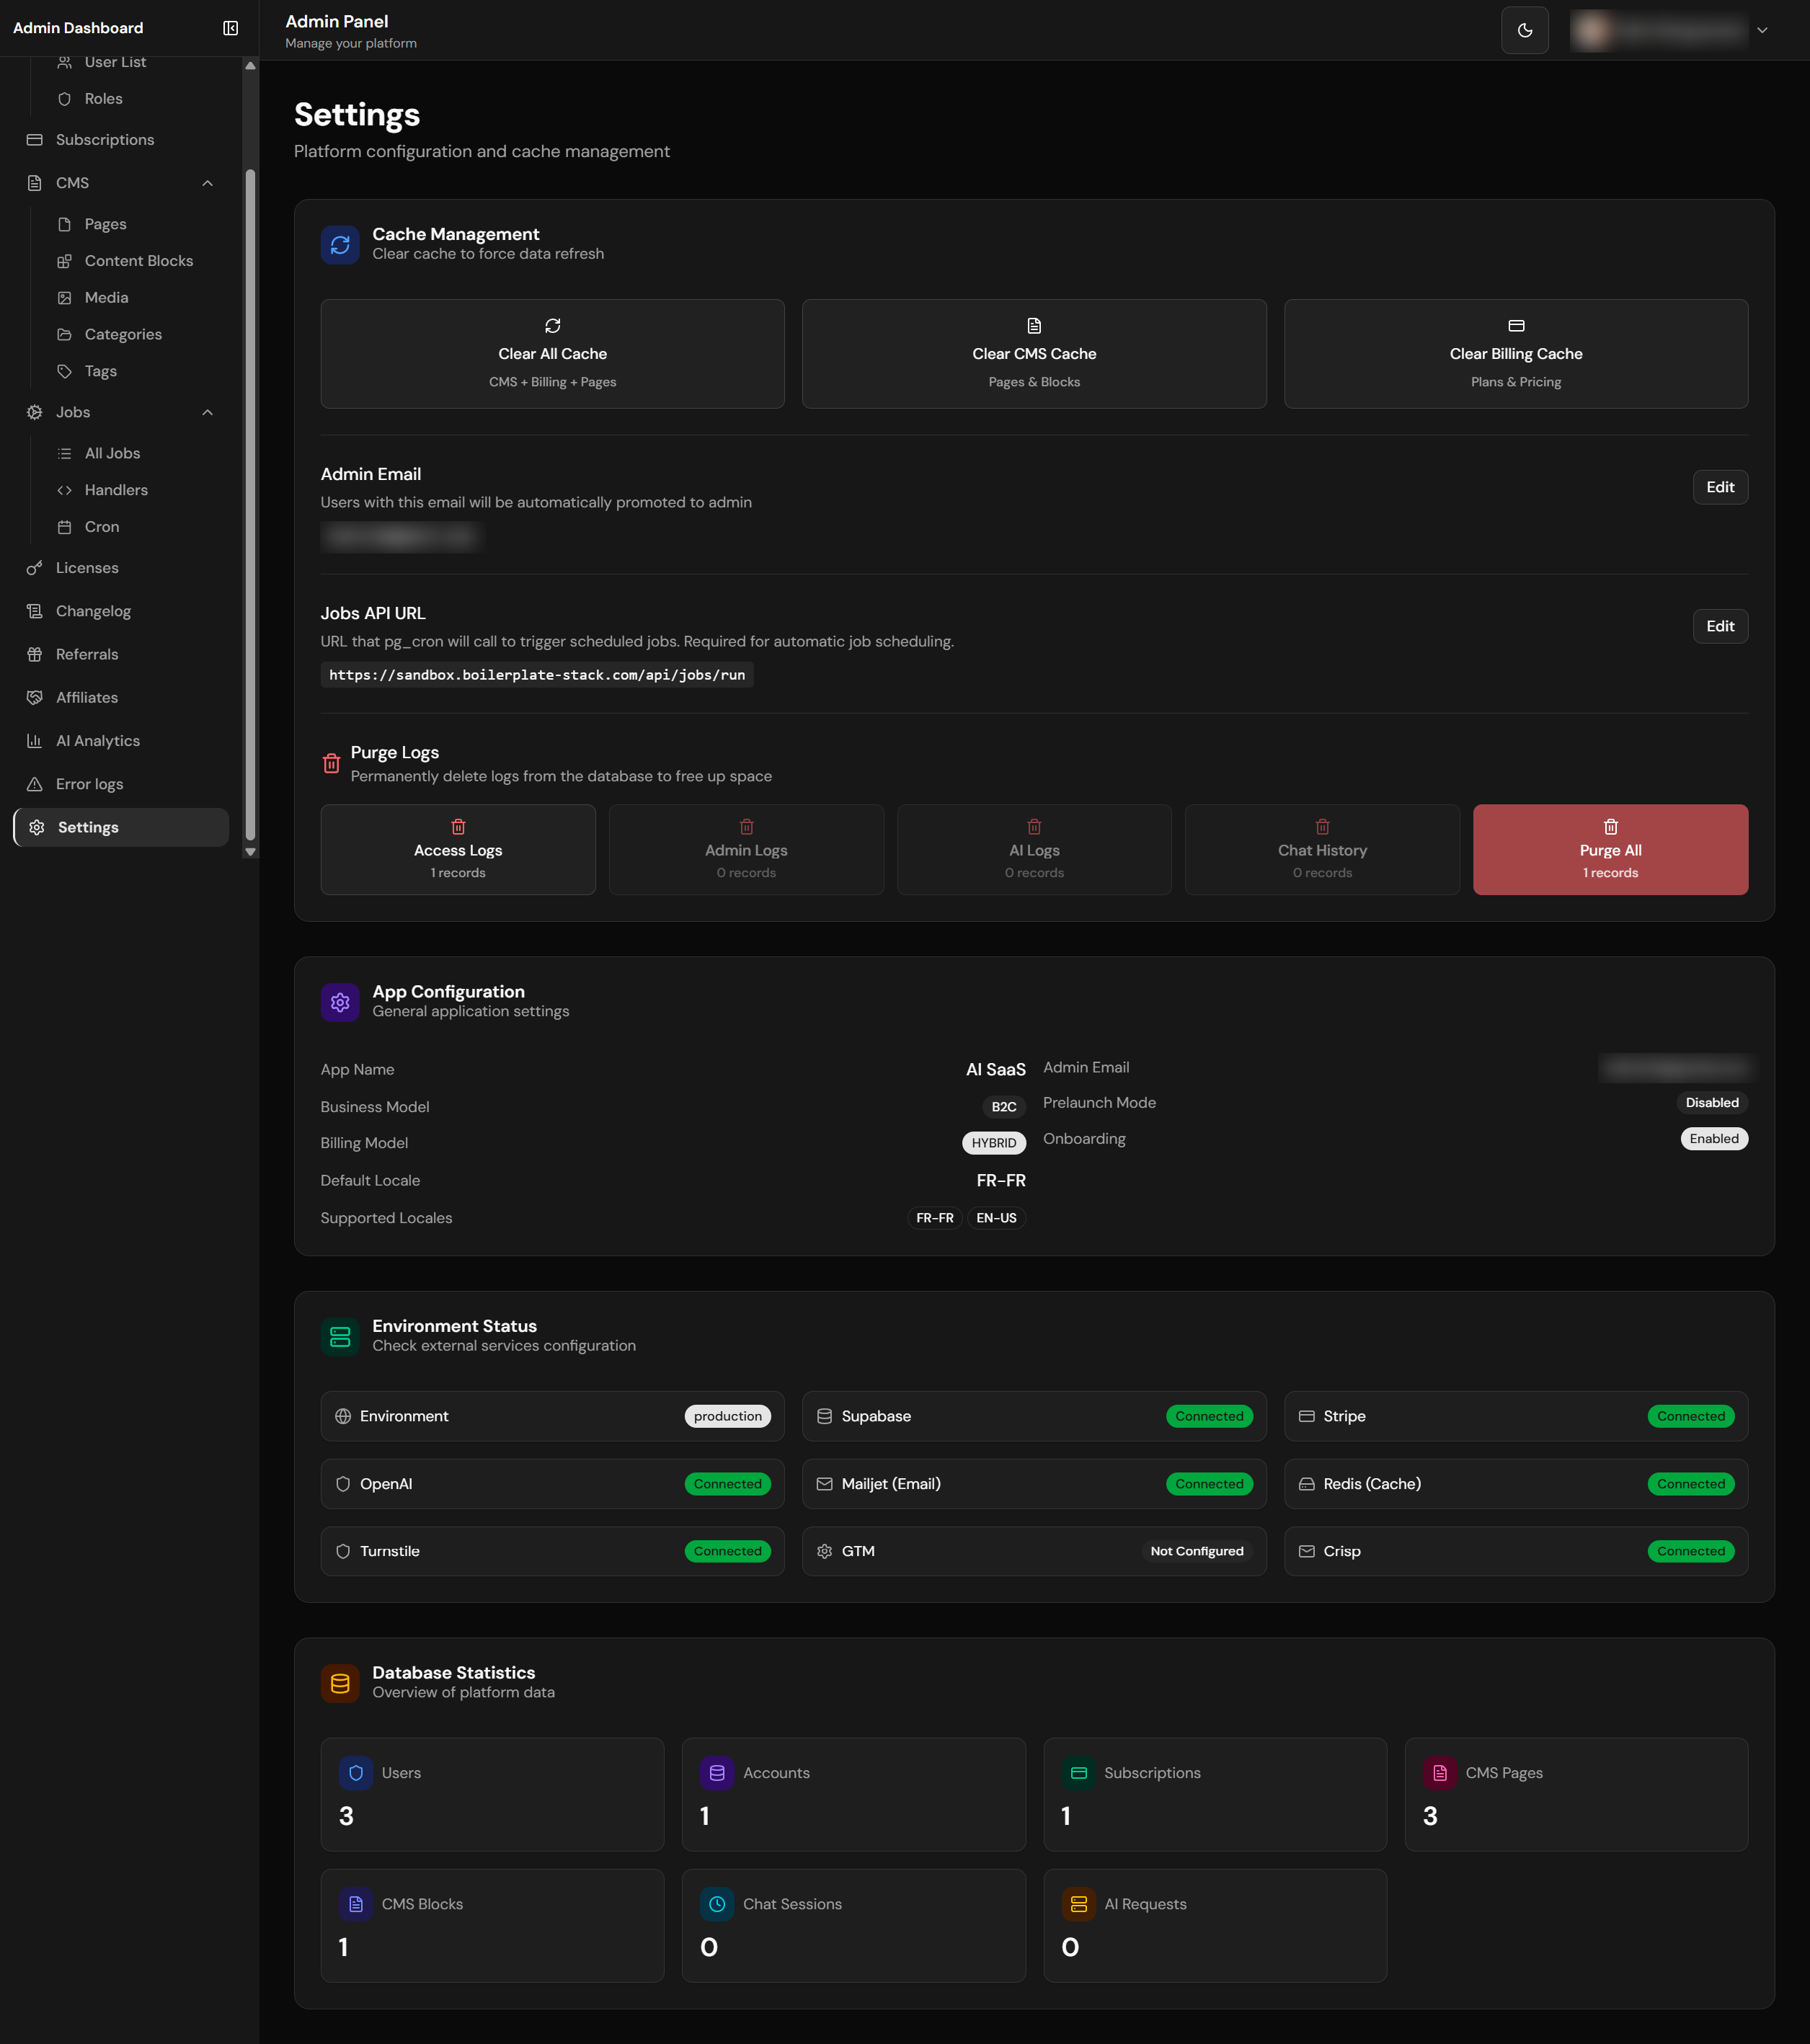Click the AI Requests stat icon
Image resolution: width=1810 pixels, height=2044 pixels.
pos(1078,1904)
